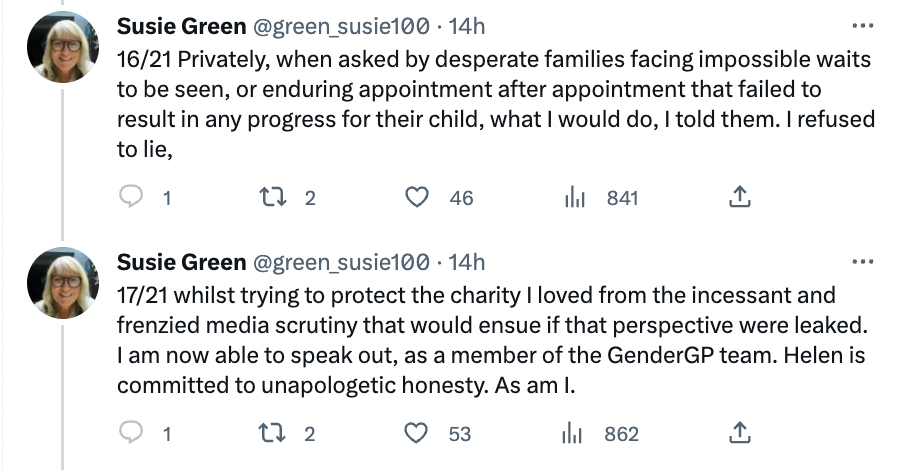This screenshot has height=470, width=900.
Task: Open the 17/21 tweet text mentioning GenderGP
Action: [492, 340]
